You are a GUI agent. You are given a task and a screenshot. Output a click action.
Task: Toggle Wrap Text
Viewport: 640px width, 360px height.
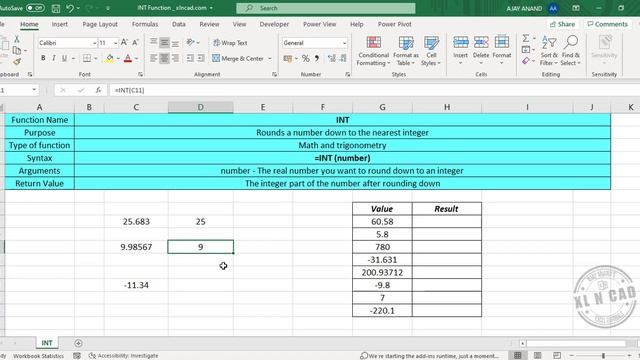(x=230, y=43)
